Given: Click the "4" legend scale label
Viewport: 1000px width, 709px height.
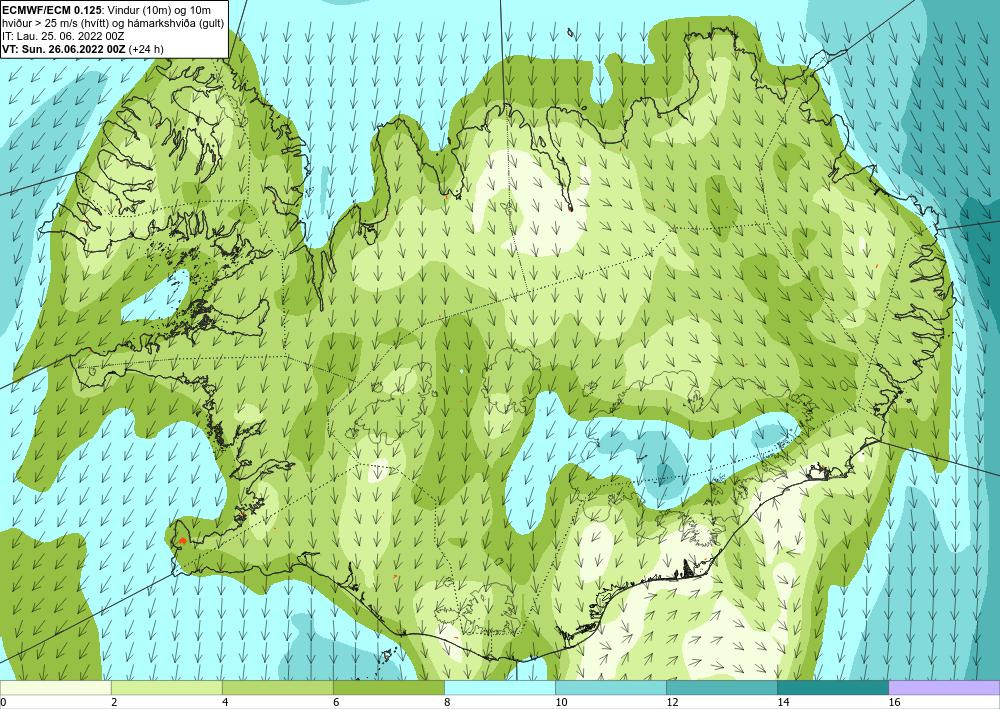Looking at the screenshot, I should (x=225, y=703).
